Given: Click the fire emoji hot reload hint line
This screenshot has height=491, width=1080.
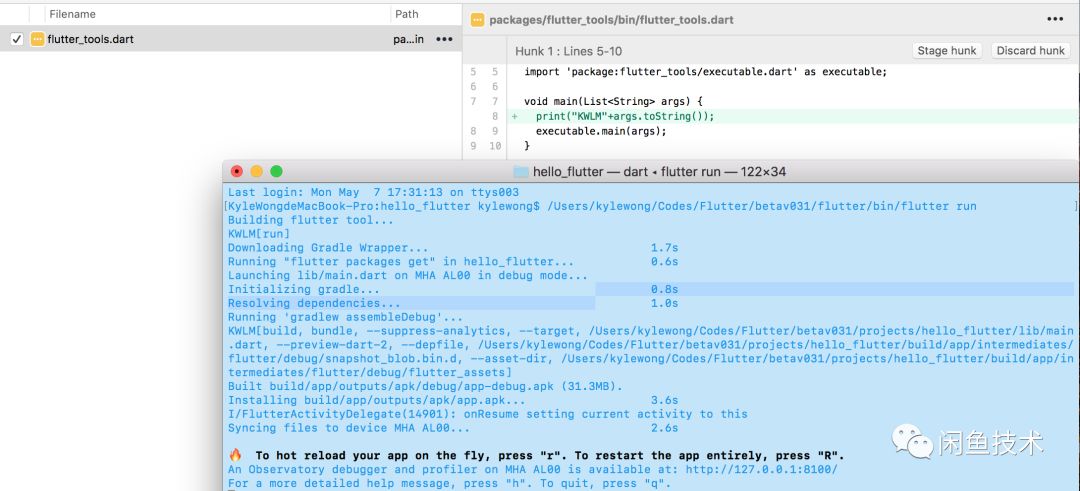Looking at the screenshot, I should (537, 456).
